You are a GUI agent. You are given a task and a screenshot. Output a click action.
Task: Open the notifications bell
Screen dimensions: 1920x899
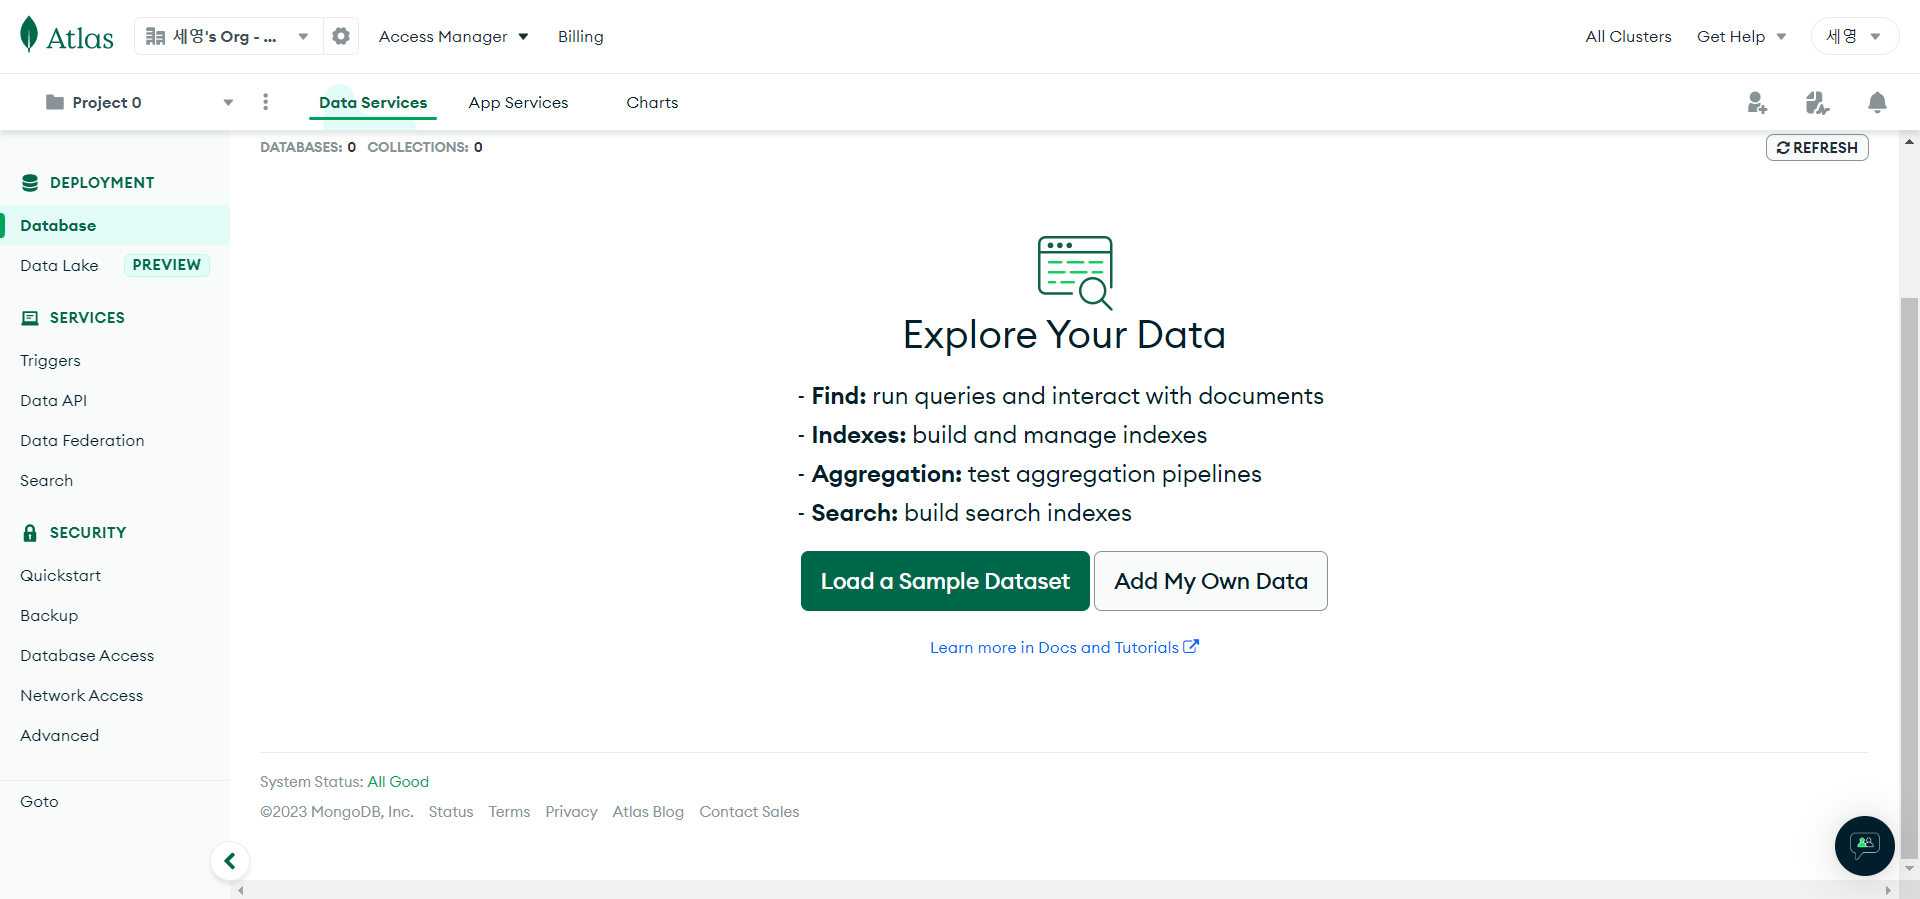click(x=1877, y=102)
